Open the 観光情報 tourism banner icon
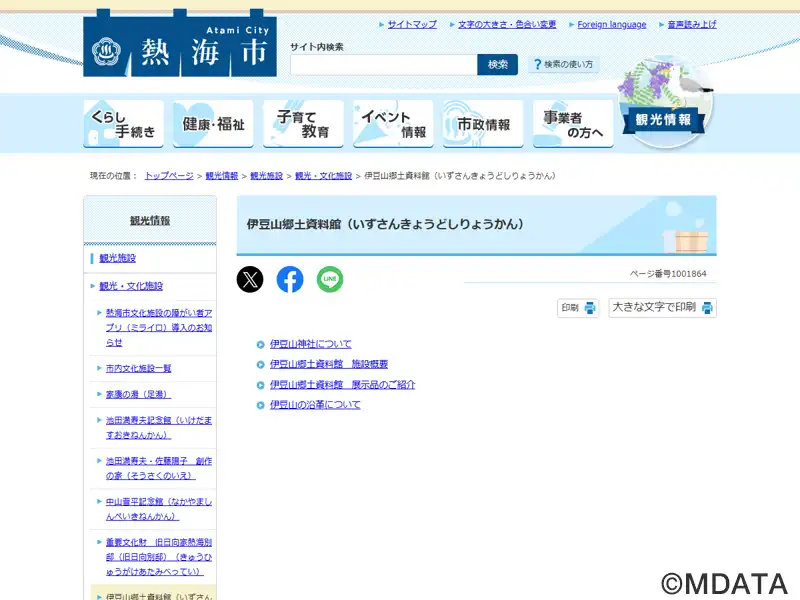 coord(664,110)
